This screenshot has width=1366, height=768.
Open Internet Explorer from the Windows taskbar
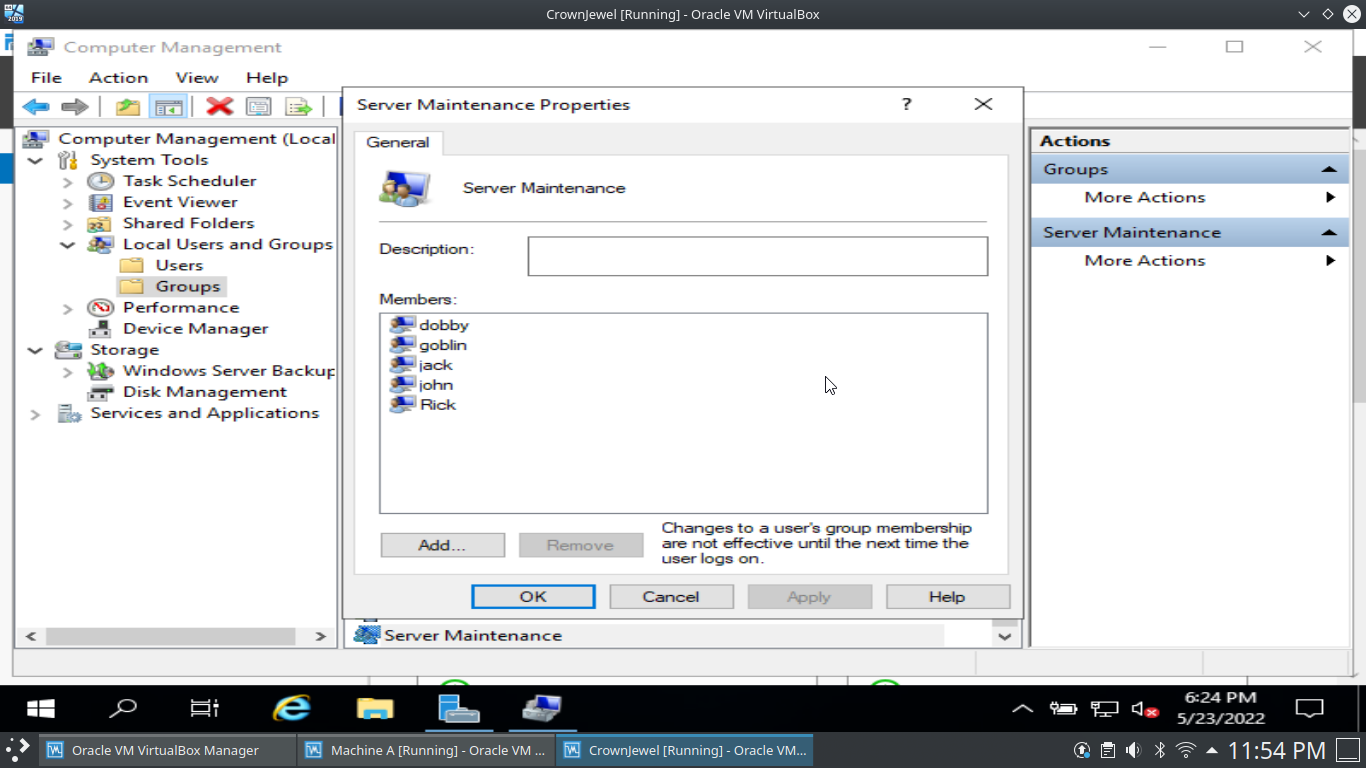291,709
